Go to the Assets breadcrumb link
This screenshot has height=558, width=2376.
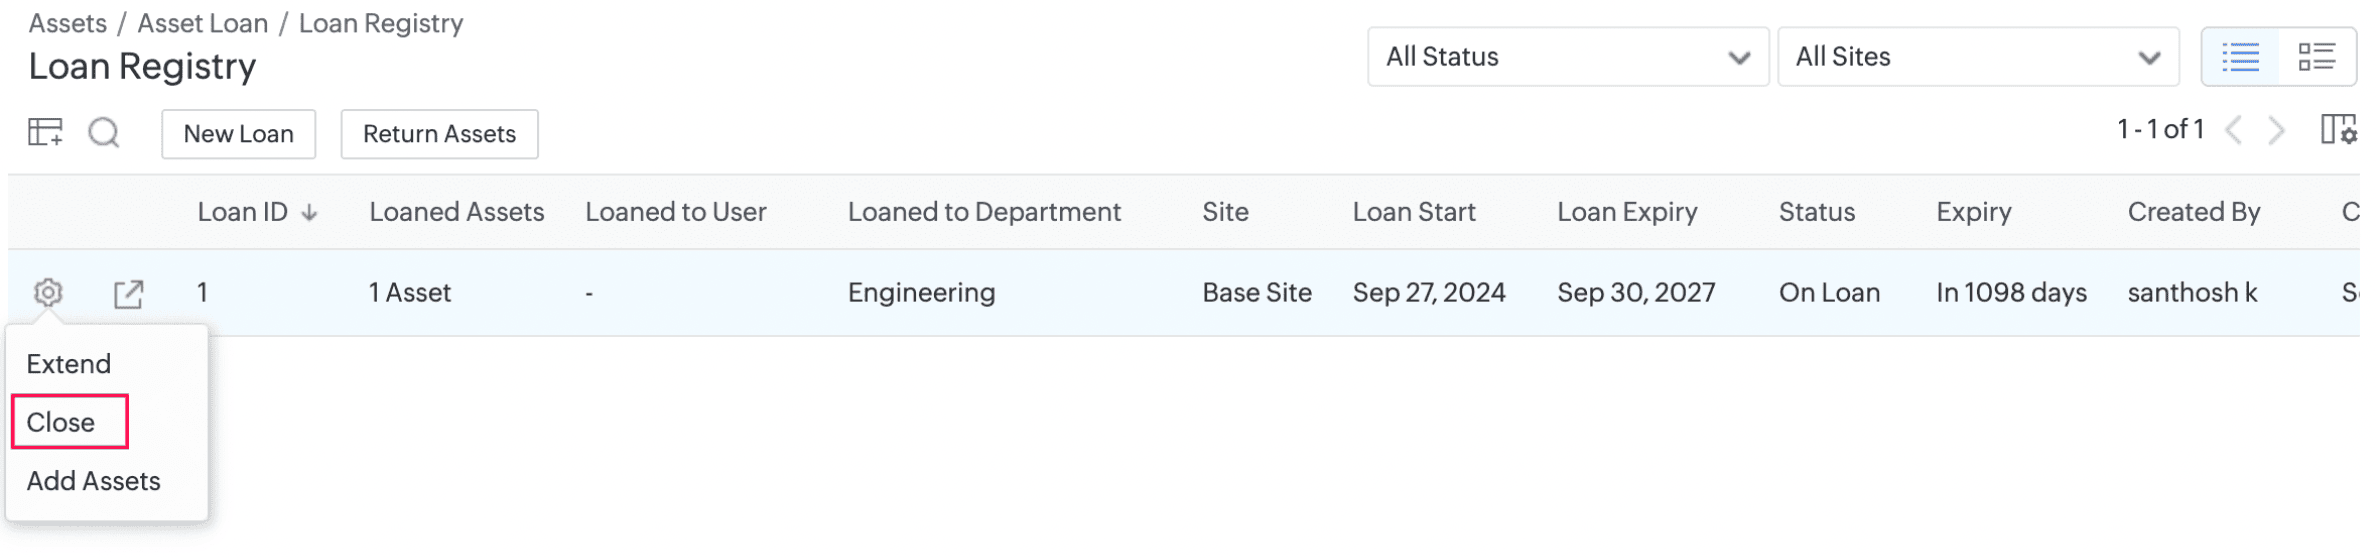point(68,23)
